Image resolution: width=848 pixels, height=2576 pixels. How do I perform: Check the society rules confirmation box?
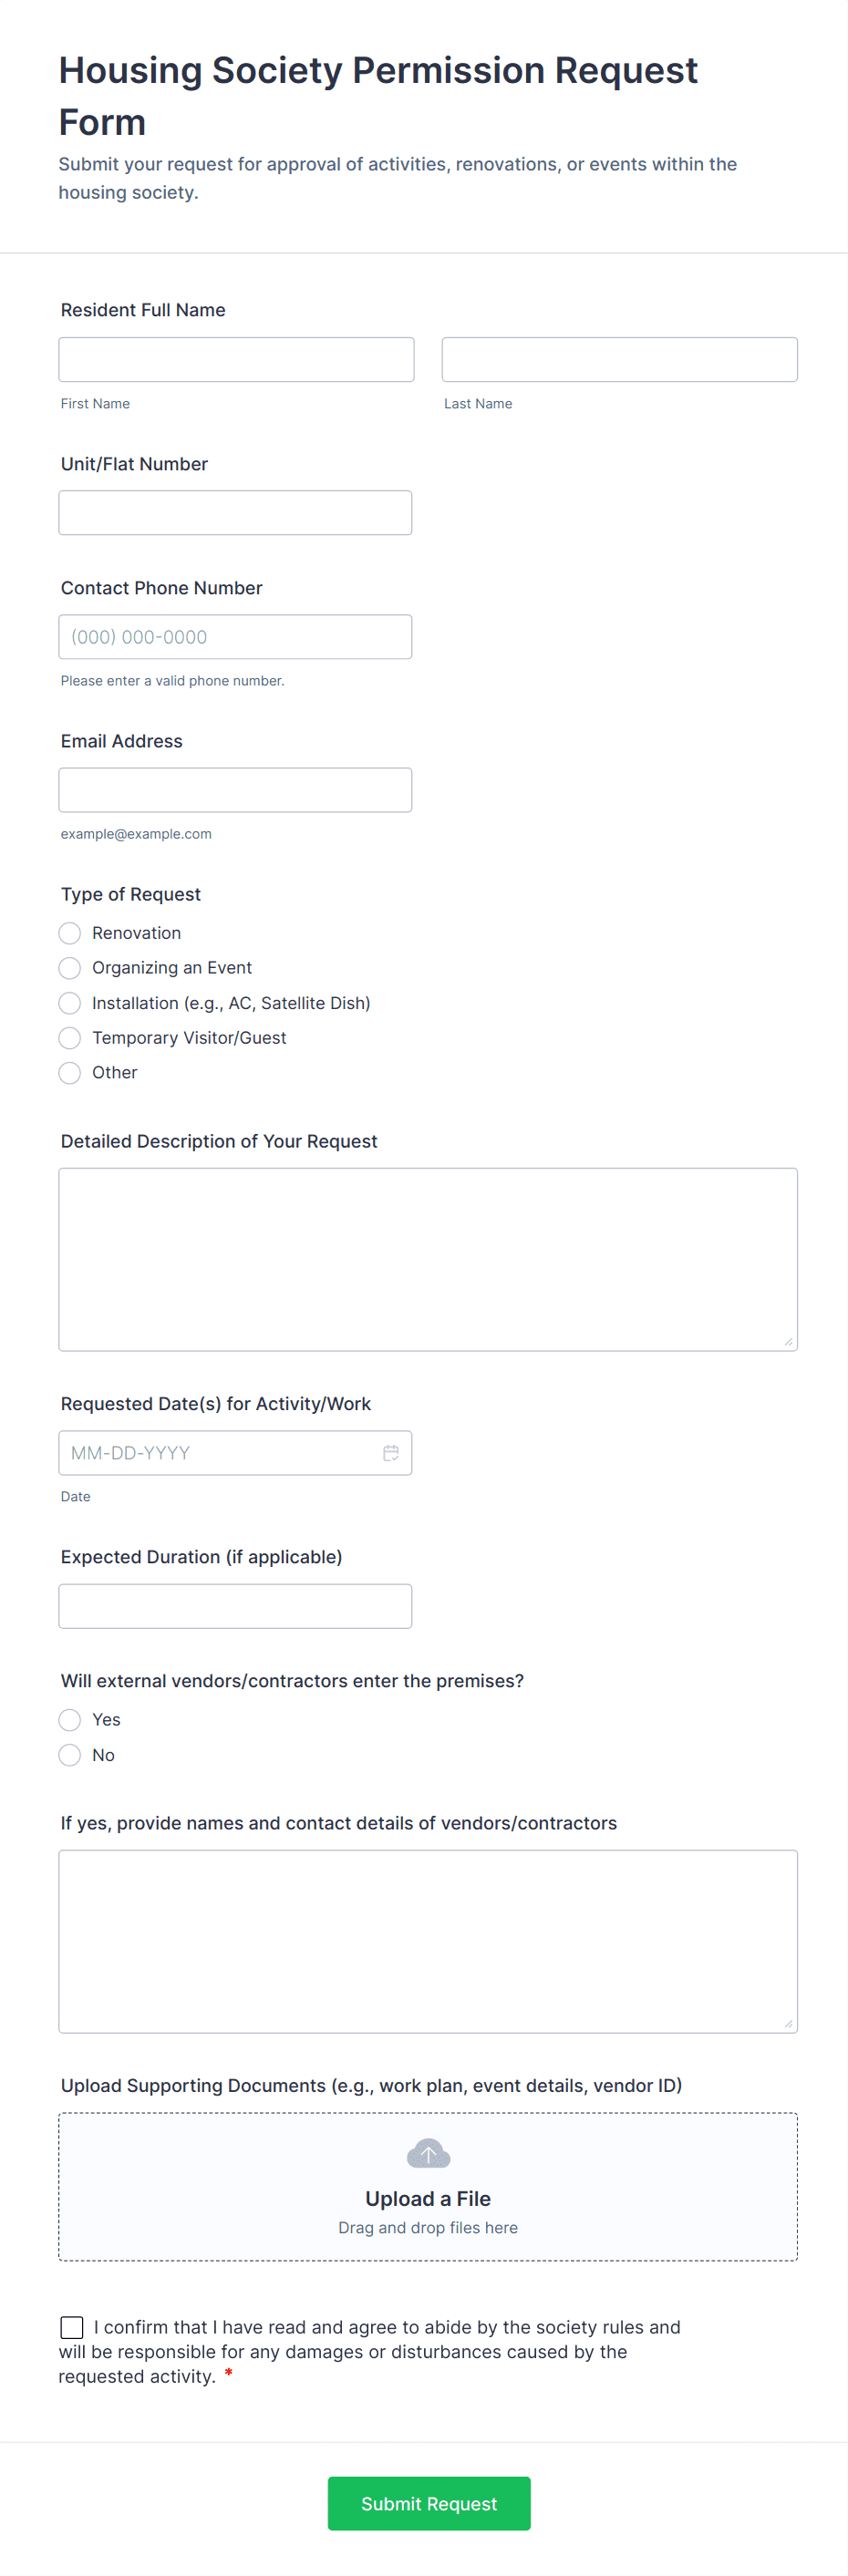72,2327
